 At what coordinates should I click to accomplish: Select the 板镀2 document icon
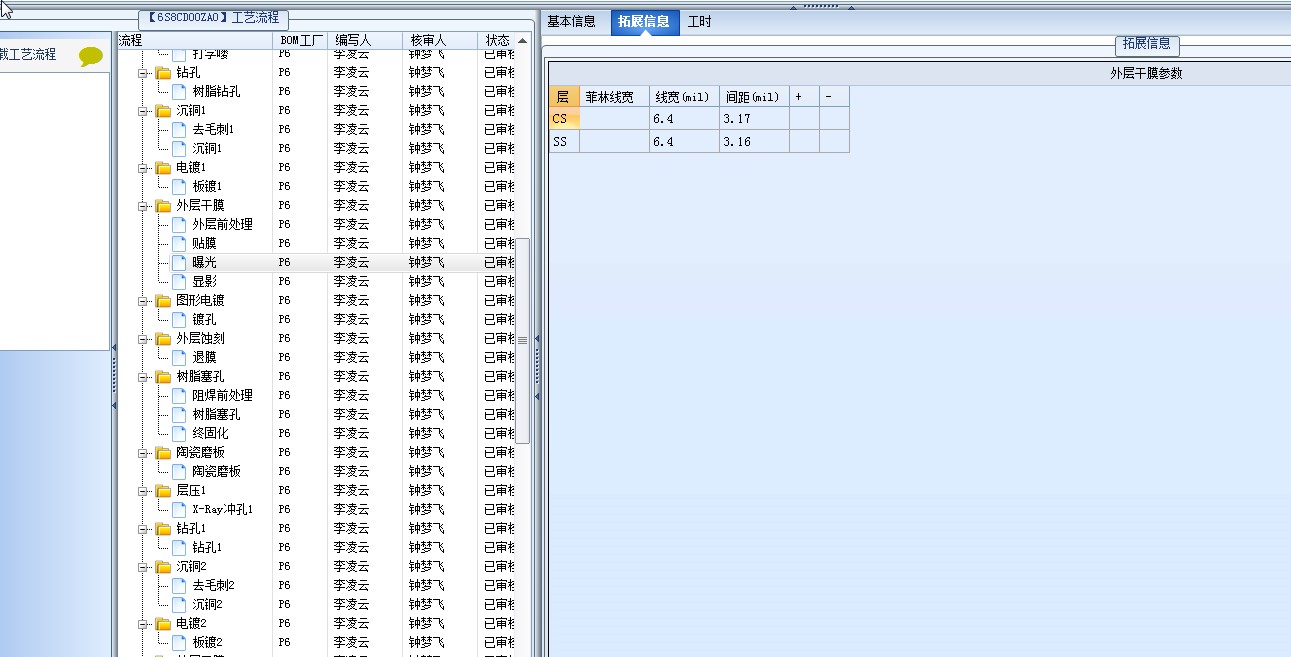click(179, 643)
